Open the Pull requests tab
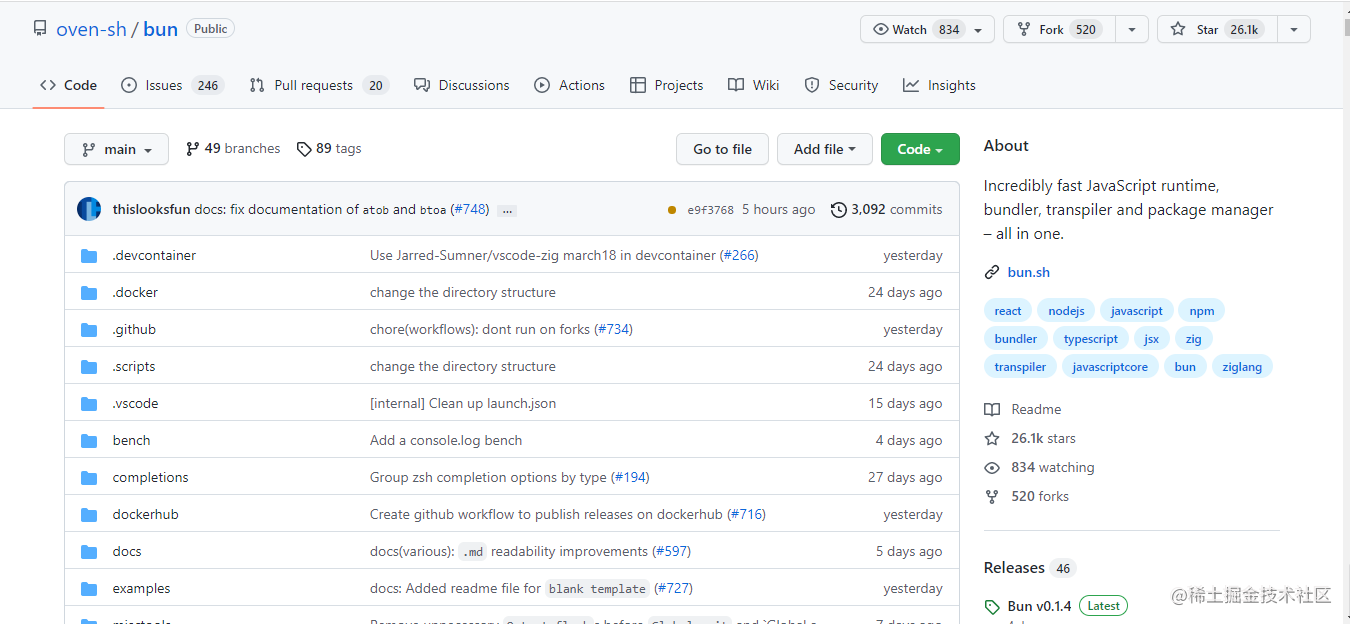This screenshot has height=624, width=1350. click(x=318, y=85)
